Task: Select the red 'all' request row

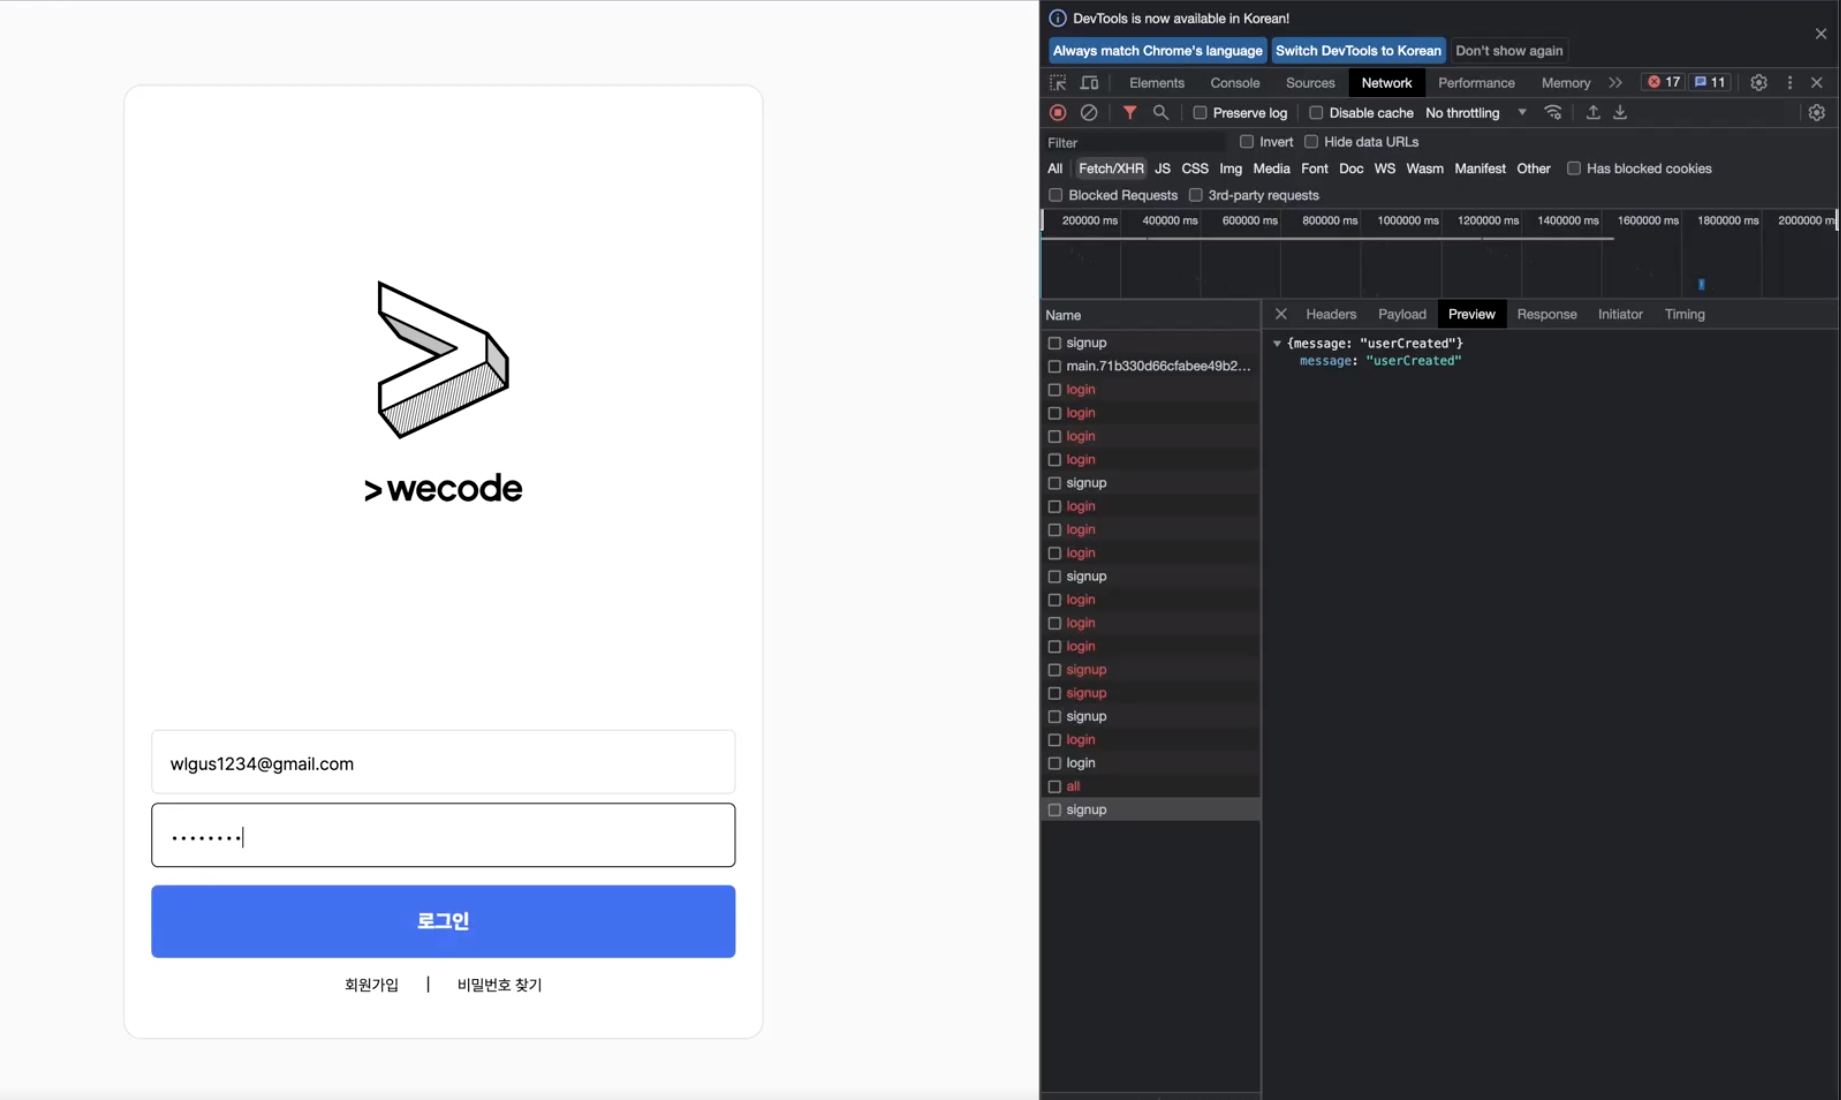Action: point(1150,786)
